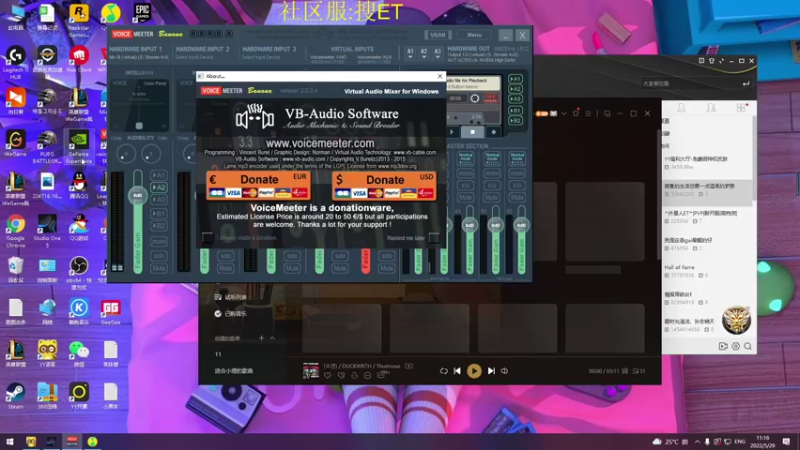Show hidden system tray icons
The height and width of the screenshot is (450, 800).
(697, 441)
